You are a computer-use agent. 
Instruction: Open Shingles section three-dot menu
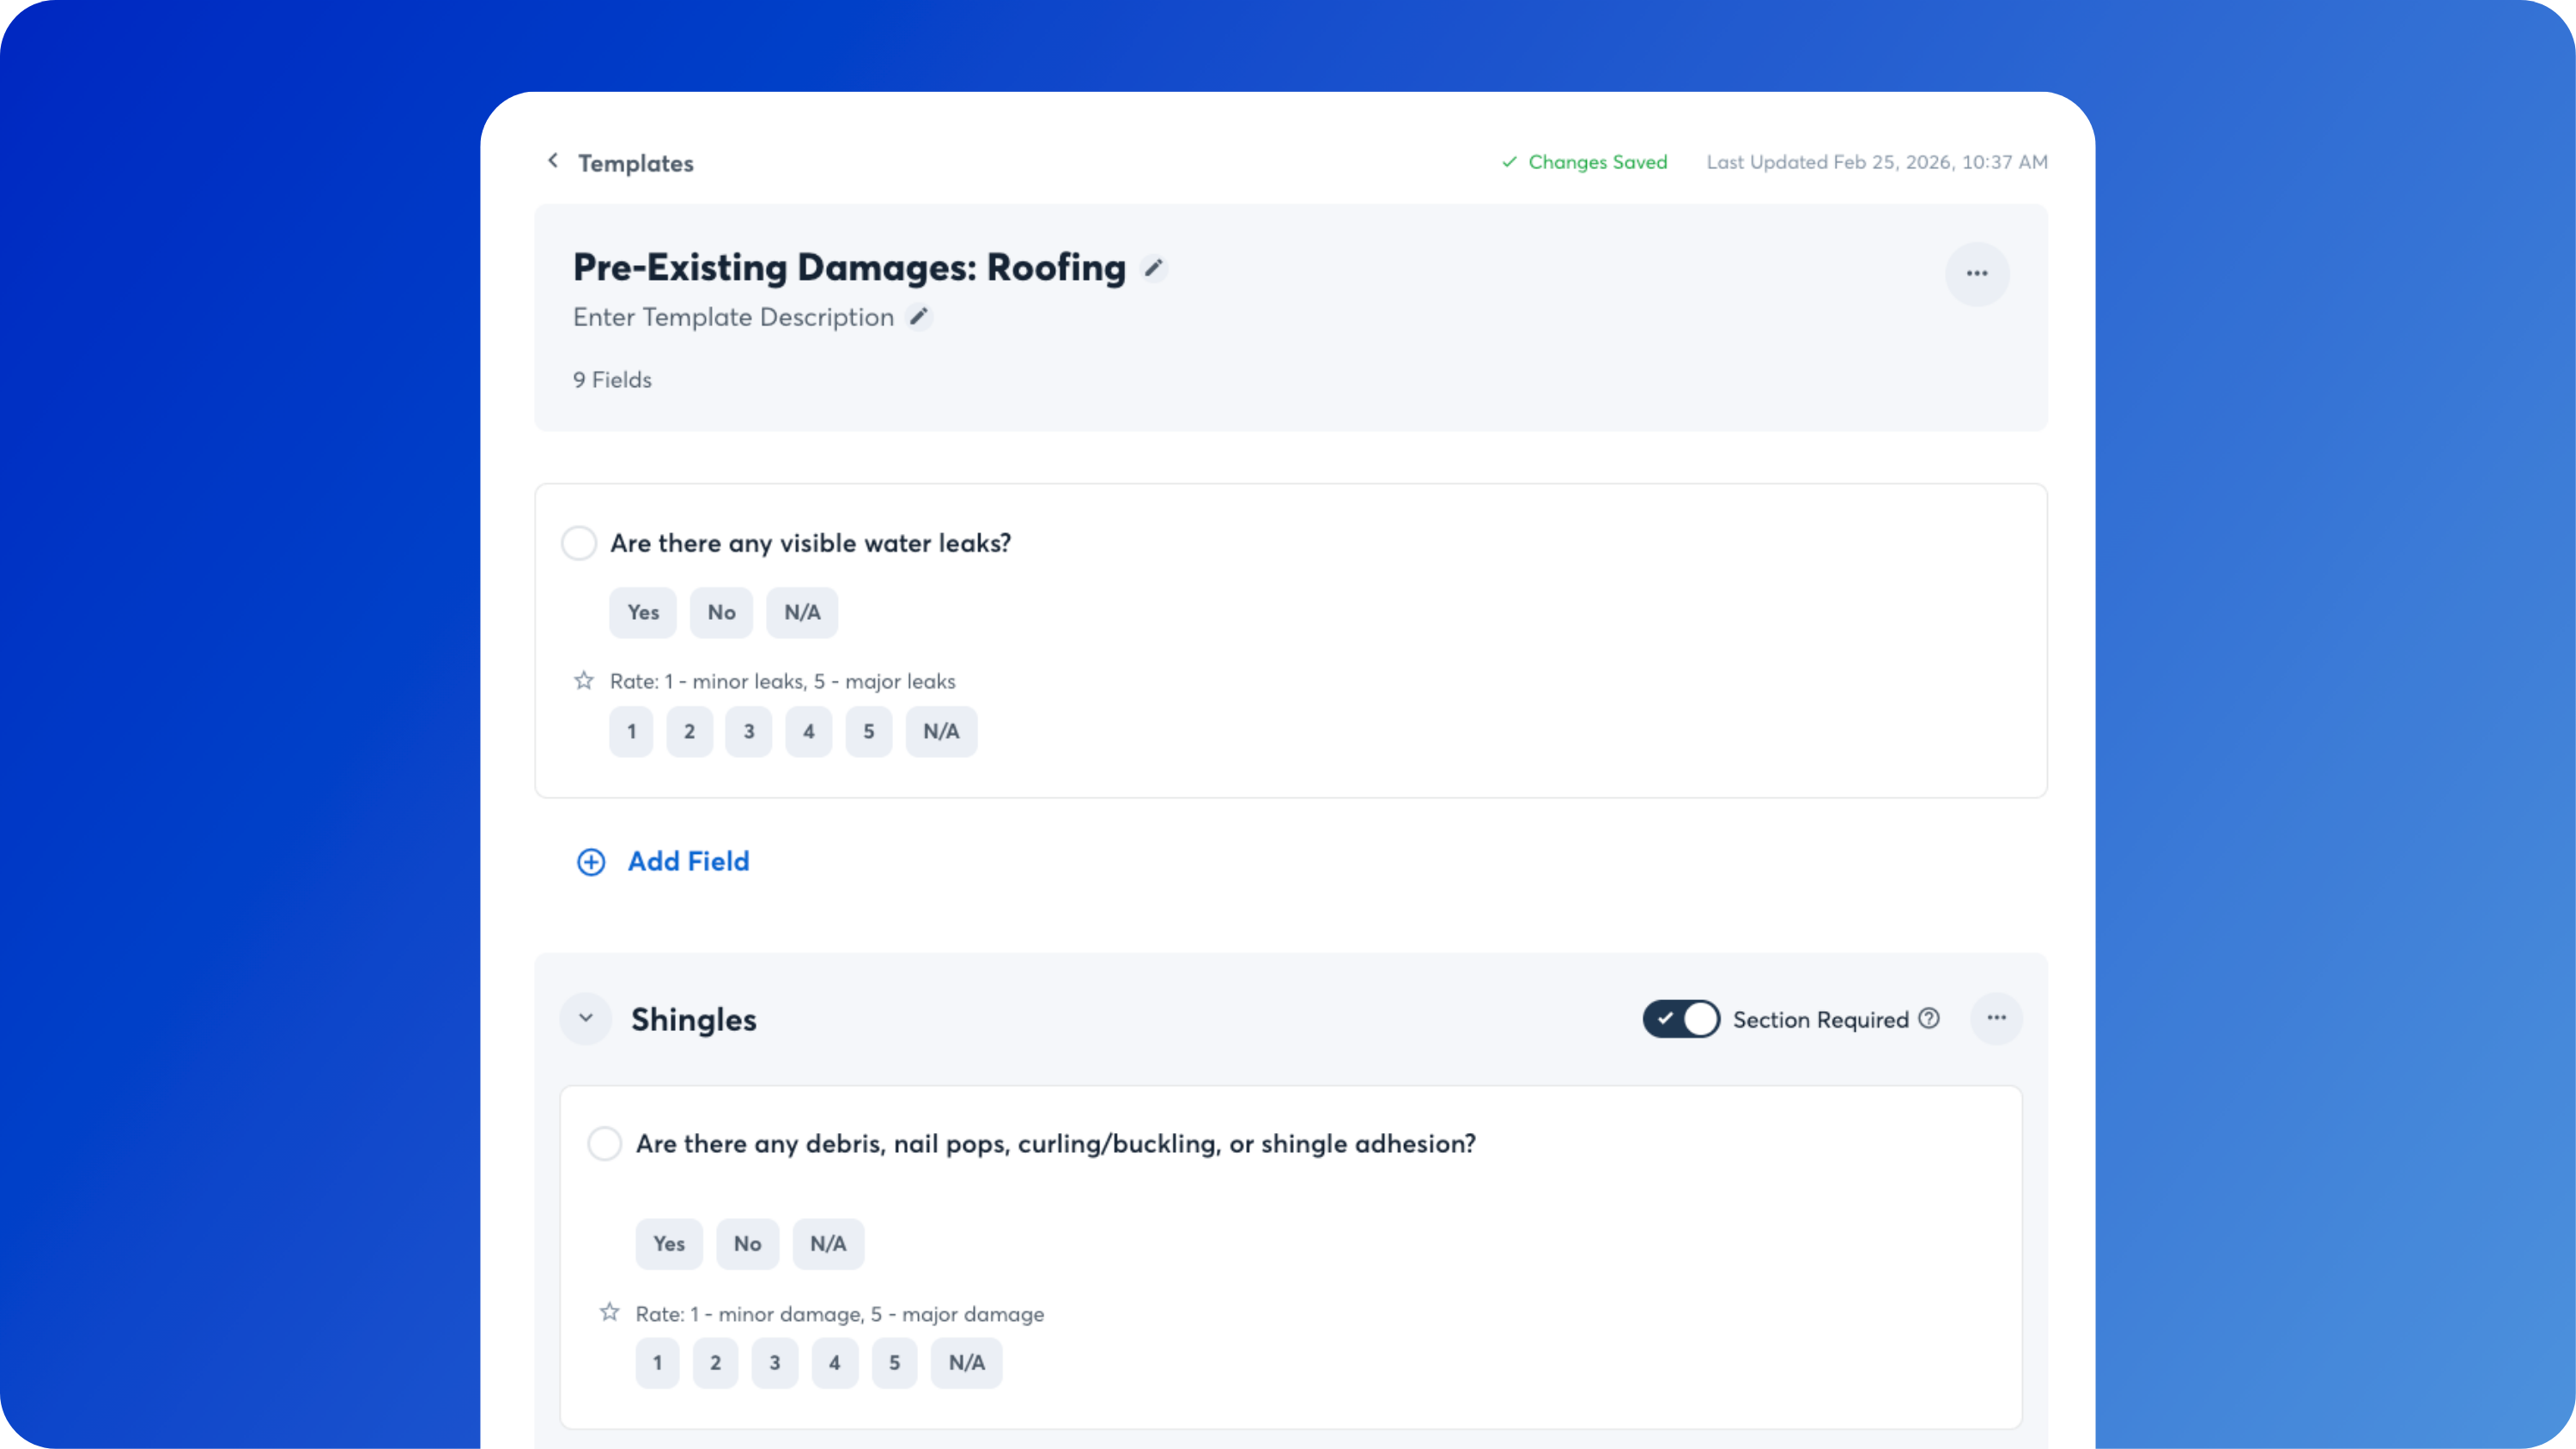[x=1996, y=1018]
